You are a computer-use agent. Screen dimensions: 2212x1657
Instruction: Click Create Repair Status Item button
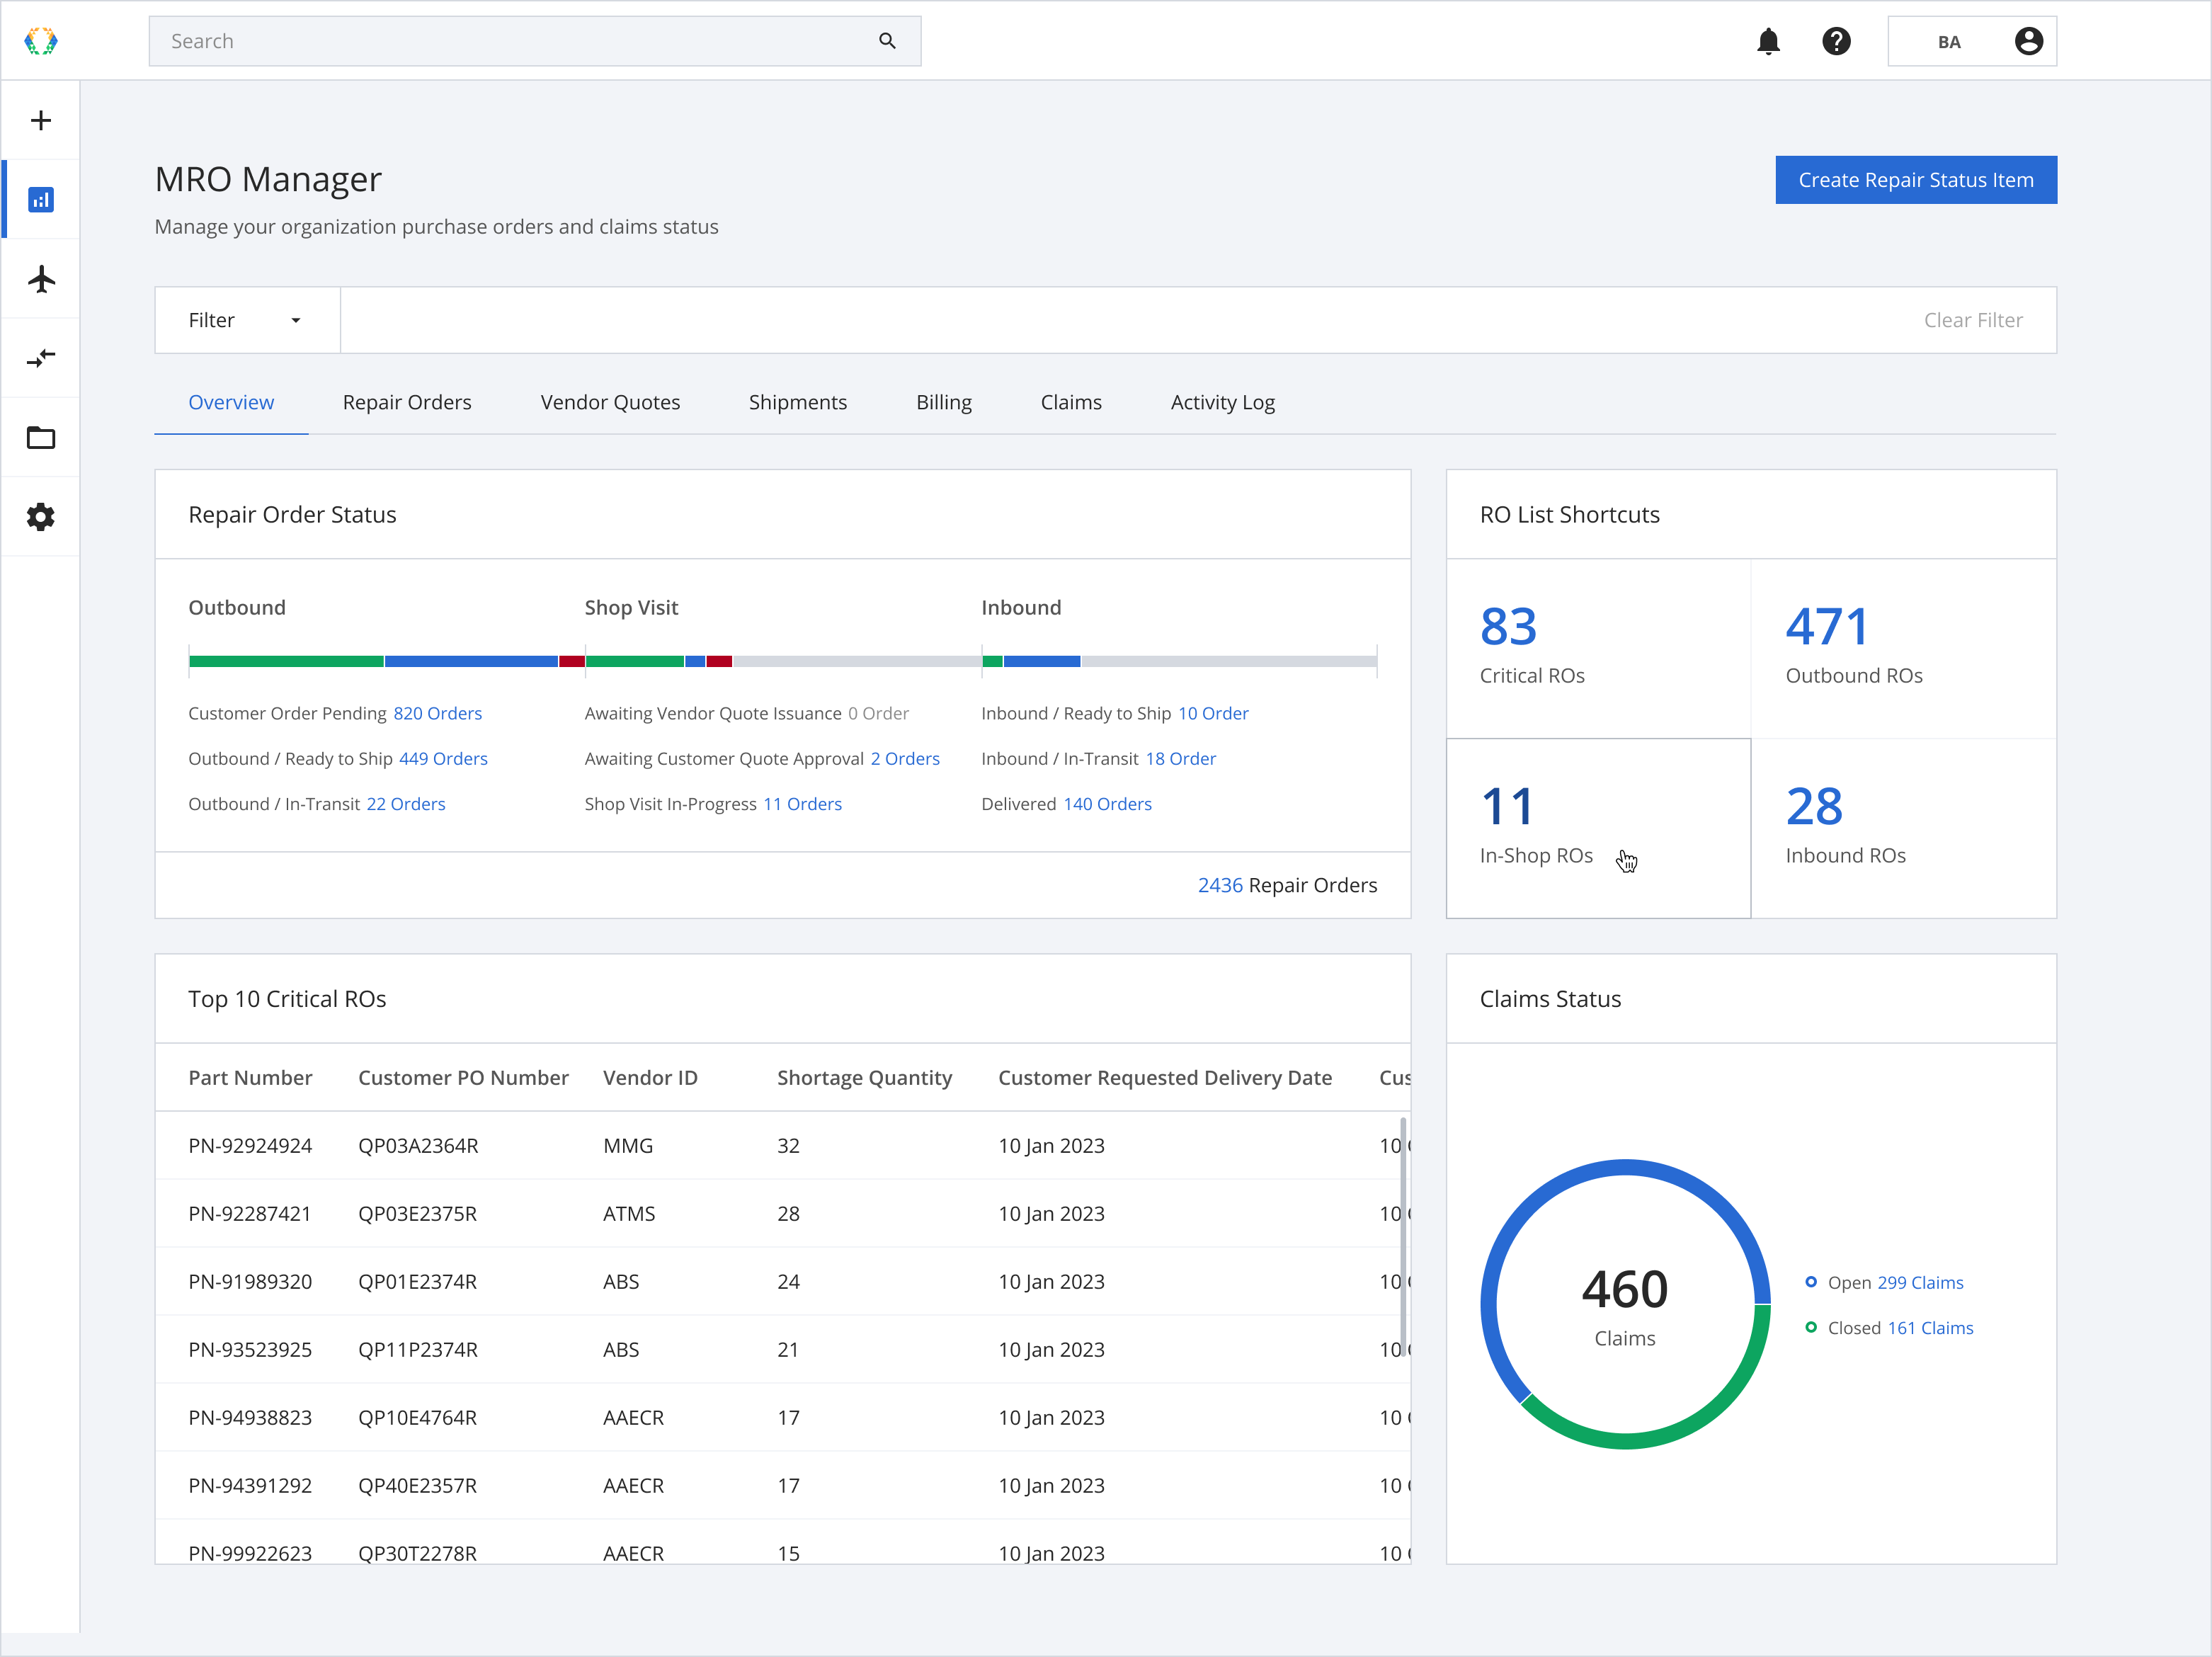[x=1916, y=180]
